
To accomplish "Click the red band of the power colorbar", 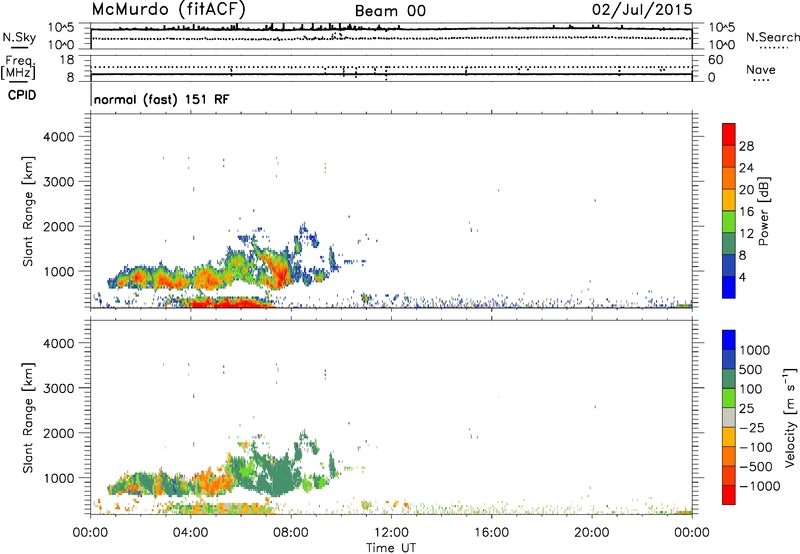I will pos(729,134).
